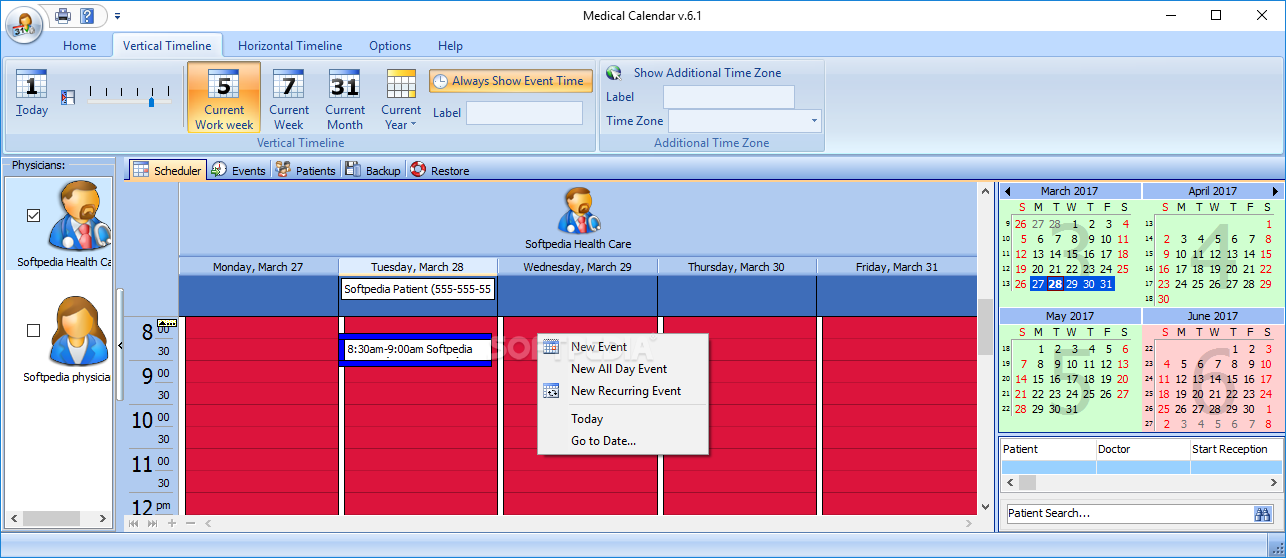1286x558 pixels.
Task: Click the plus icon in scheduler navigator
Action: point(172,523)
